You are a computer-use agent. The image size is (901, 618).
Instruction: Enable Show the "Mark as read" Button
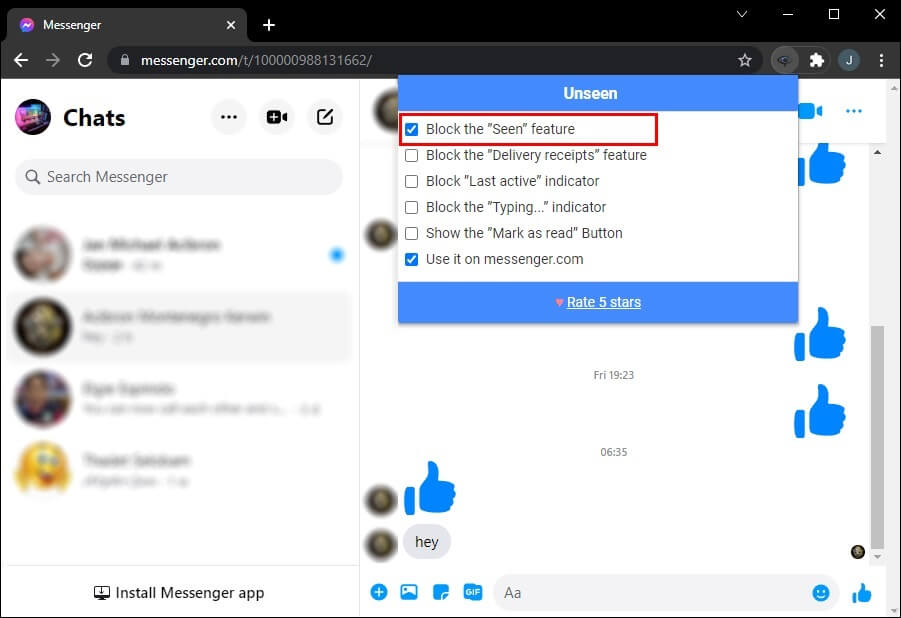pos(411,233)
